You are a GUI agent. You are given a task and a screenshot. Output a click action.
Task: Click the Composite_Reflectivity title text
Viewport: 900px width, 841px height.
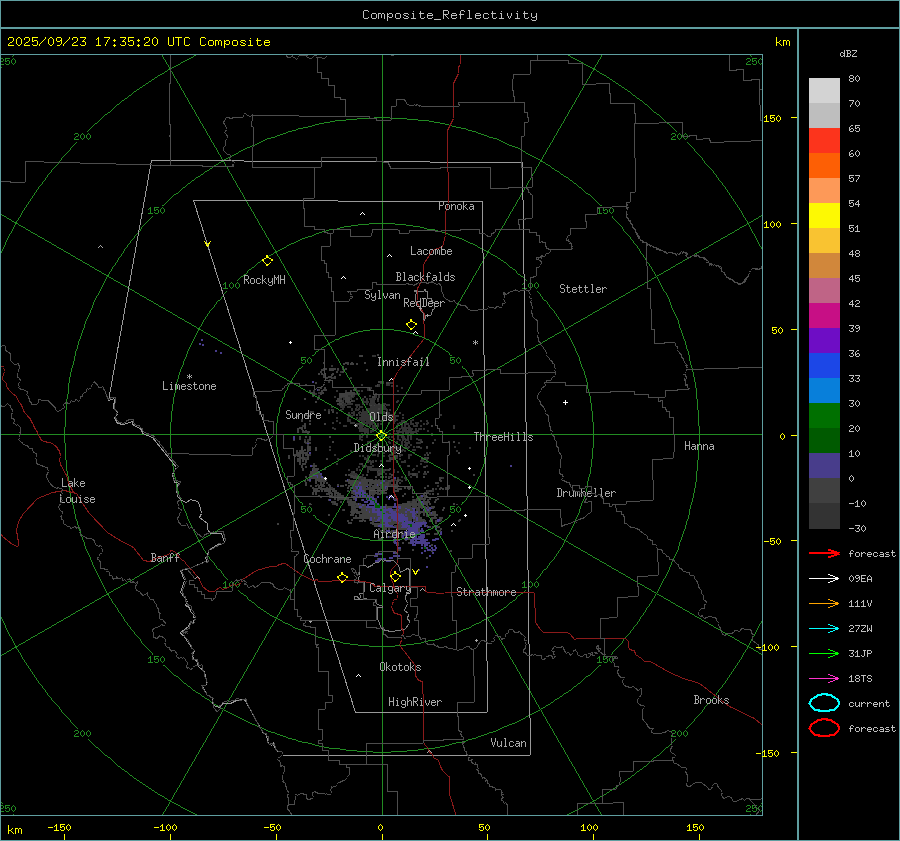click(x=449, y=15)
